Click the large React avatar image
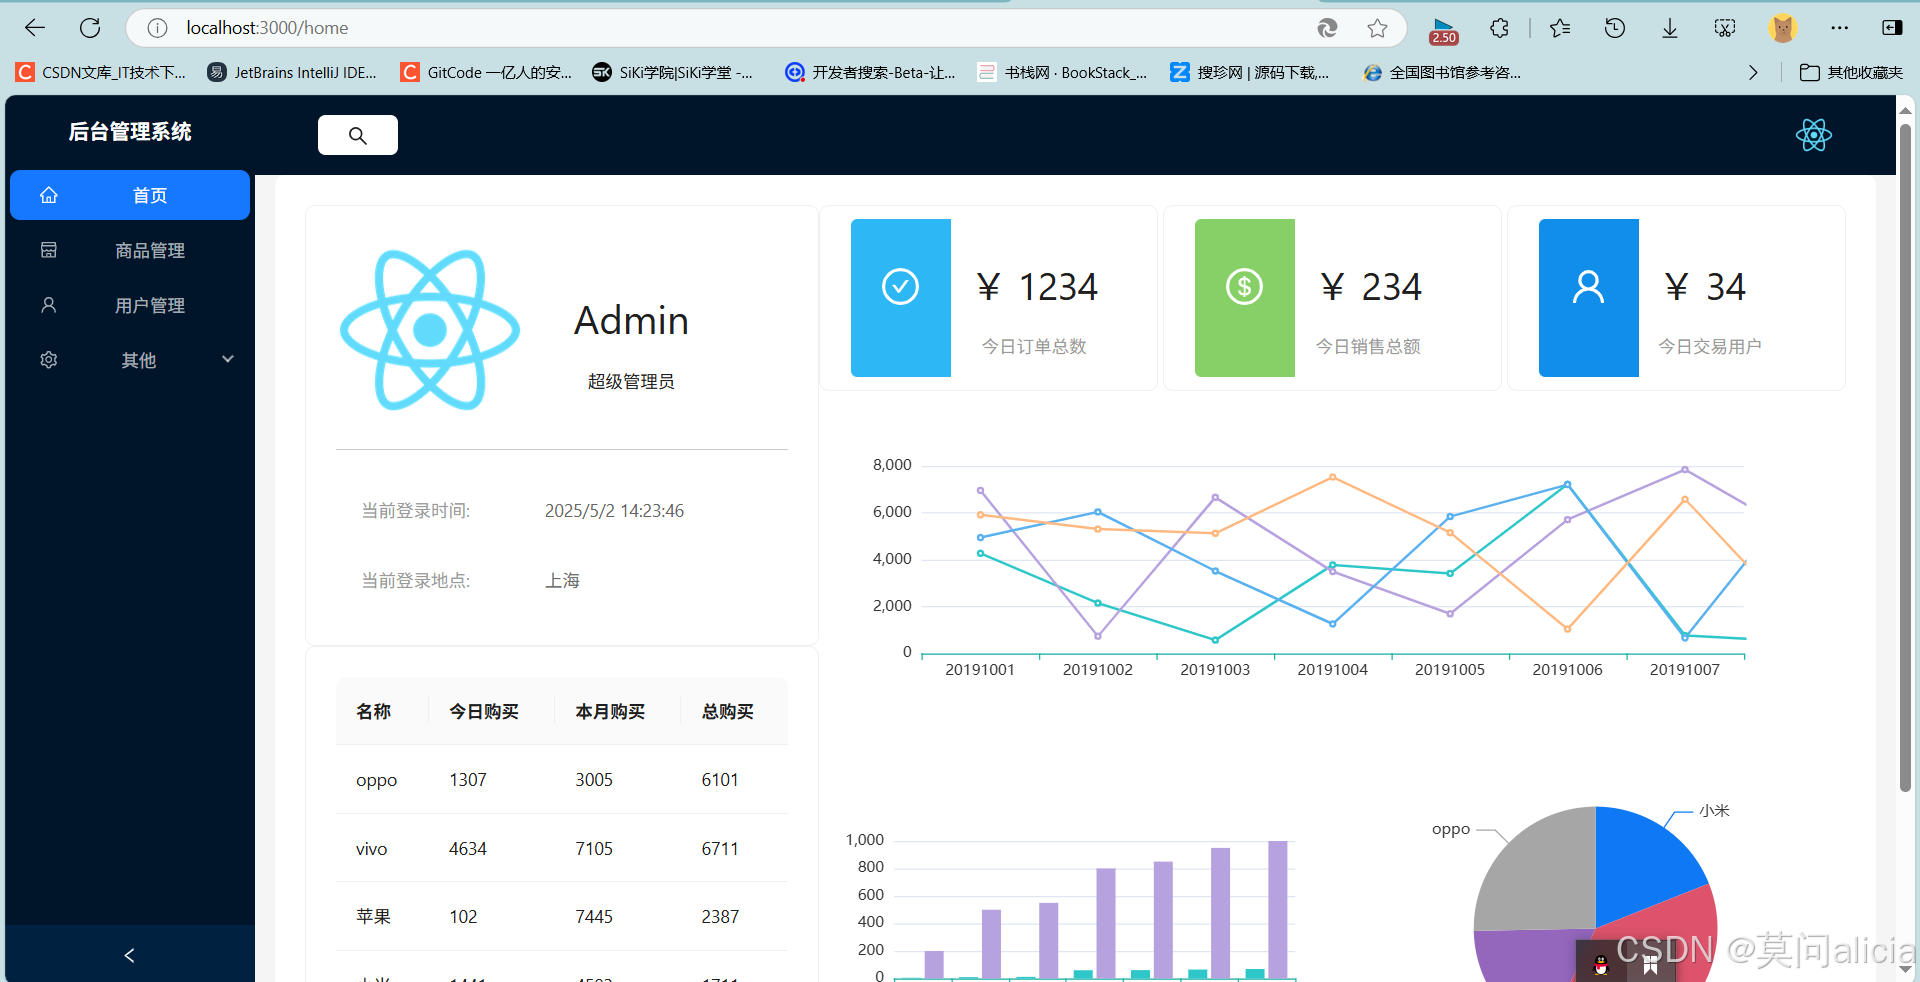This screenshot has width=1920, height=982. pyautogui.click(x=430, y=330)
